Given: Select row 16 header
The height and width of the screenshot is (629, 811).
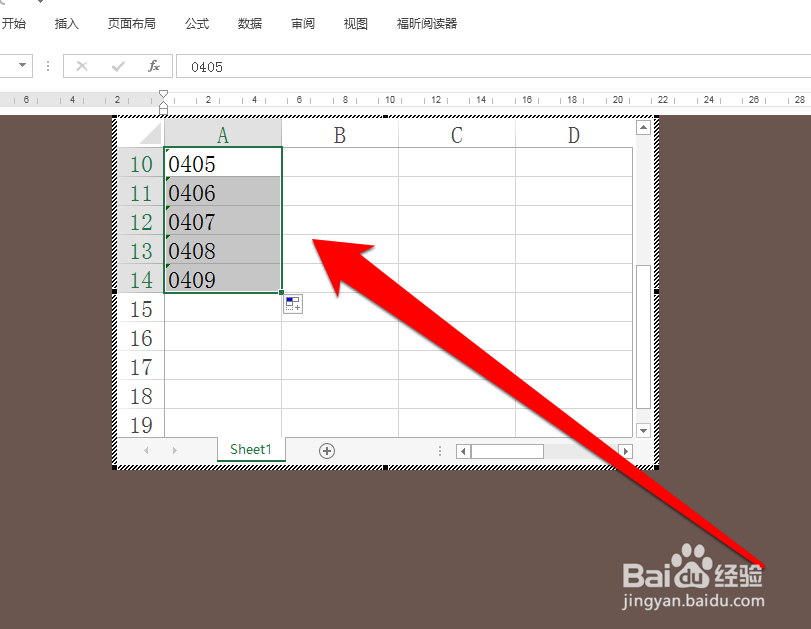Looking at the screenshot, I should (141, 338).
